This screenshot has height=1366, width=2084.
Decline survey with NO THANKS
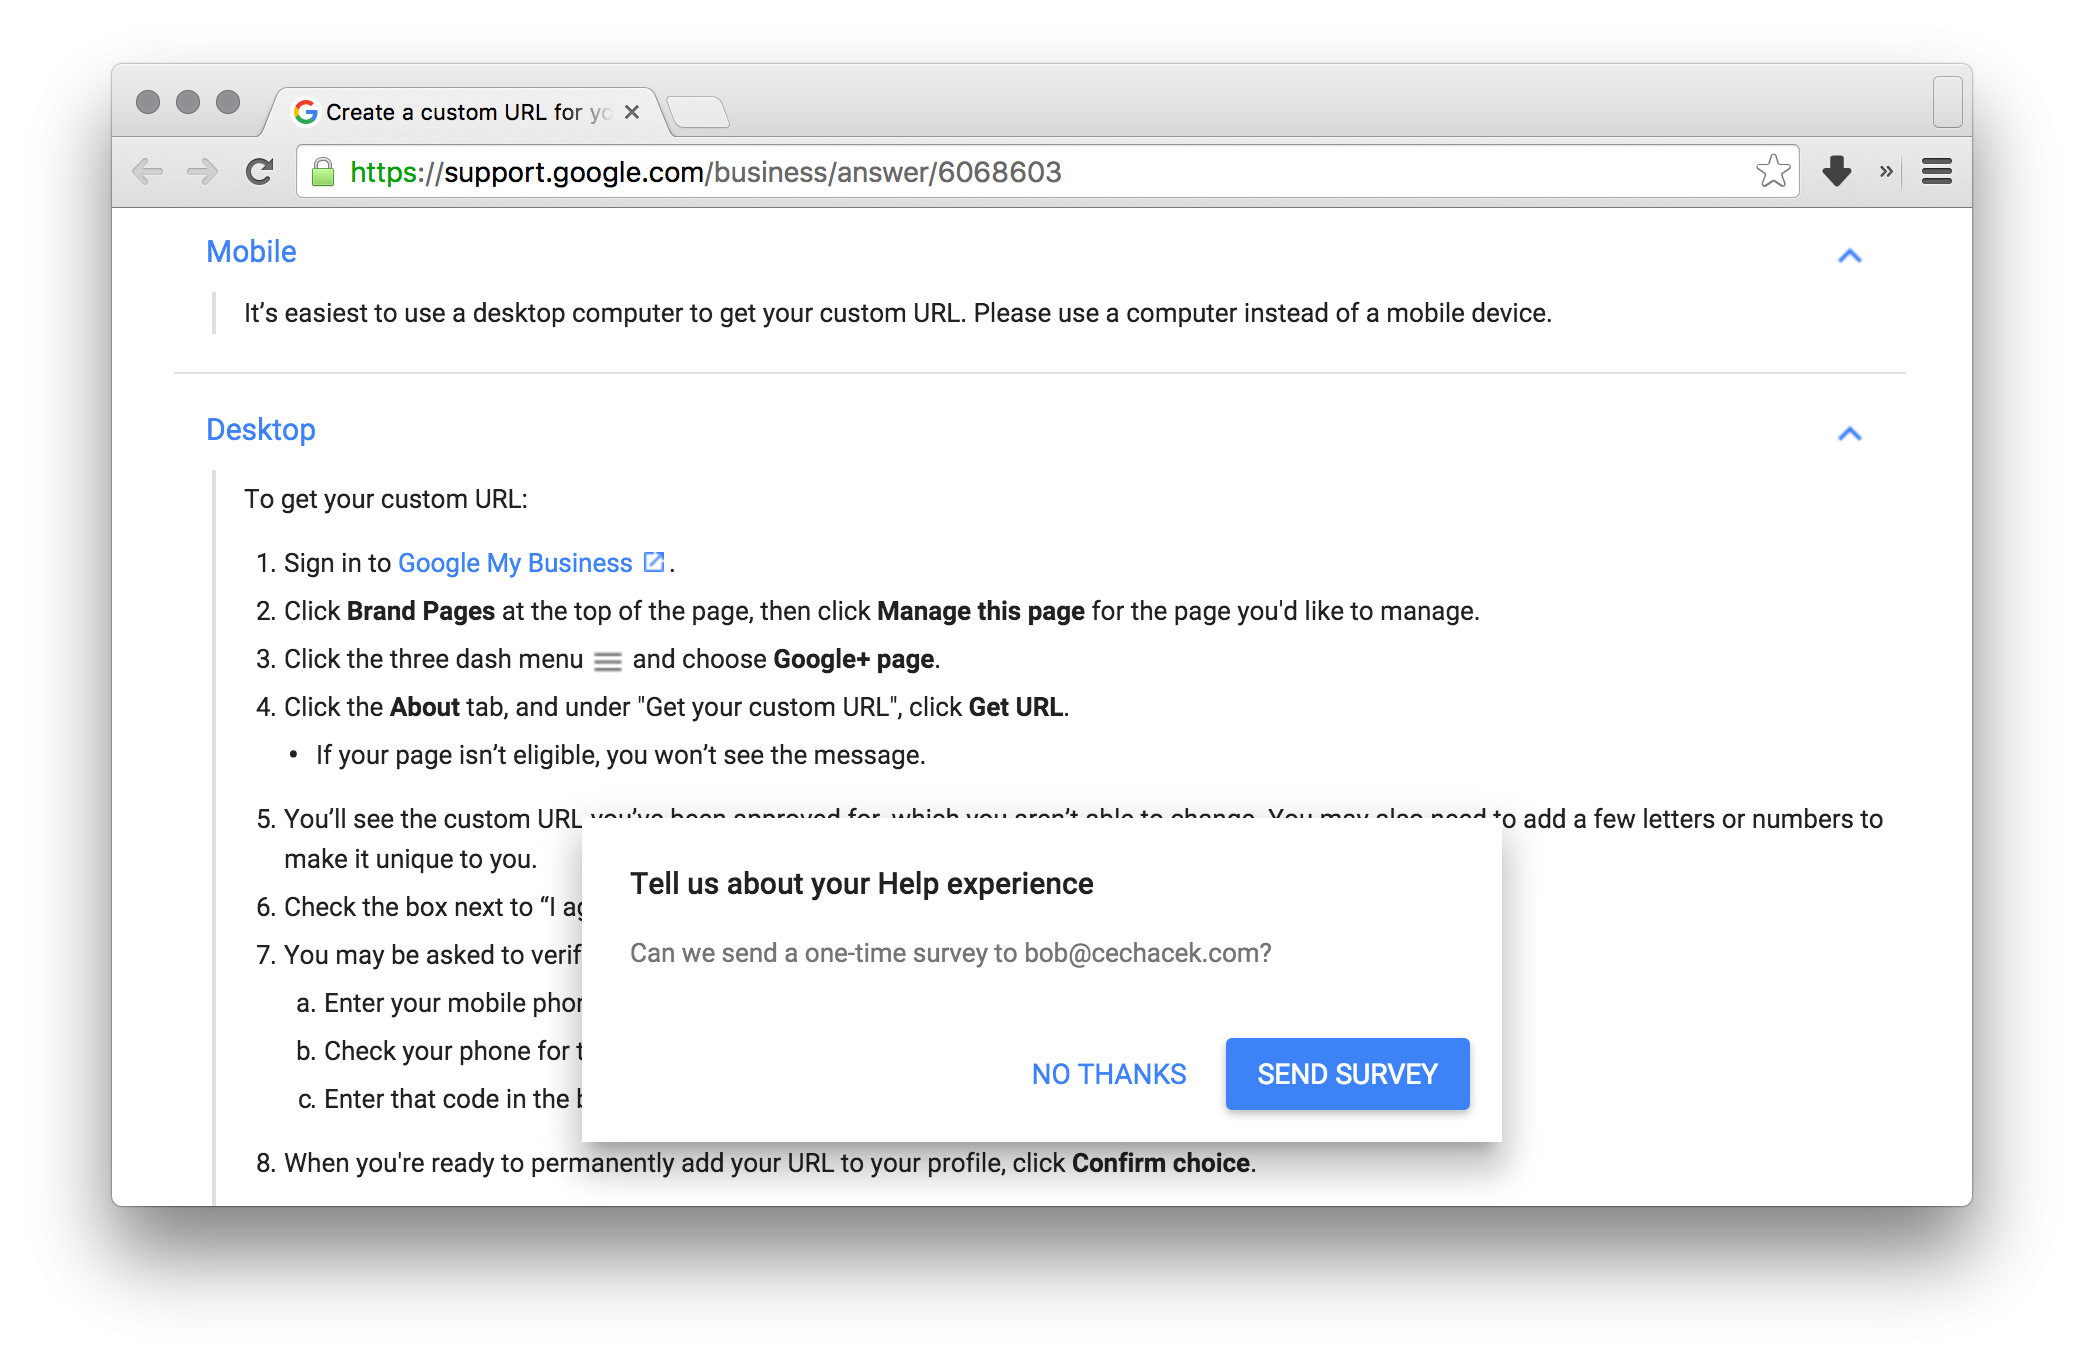(1109, 1074)
